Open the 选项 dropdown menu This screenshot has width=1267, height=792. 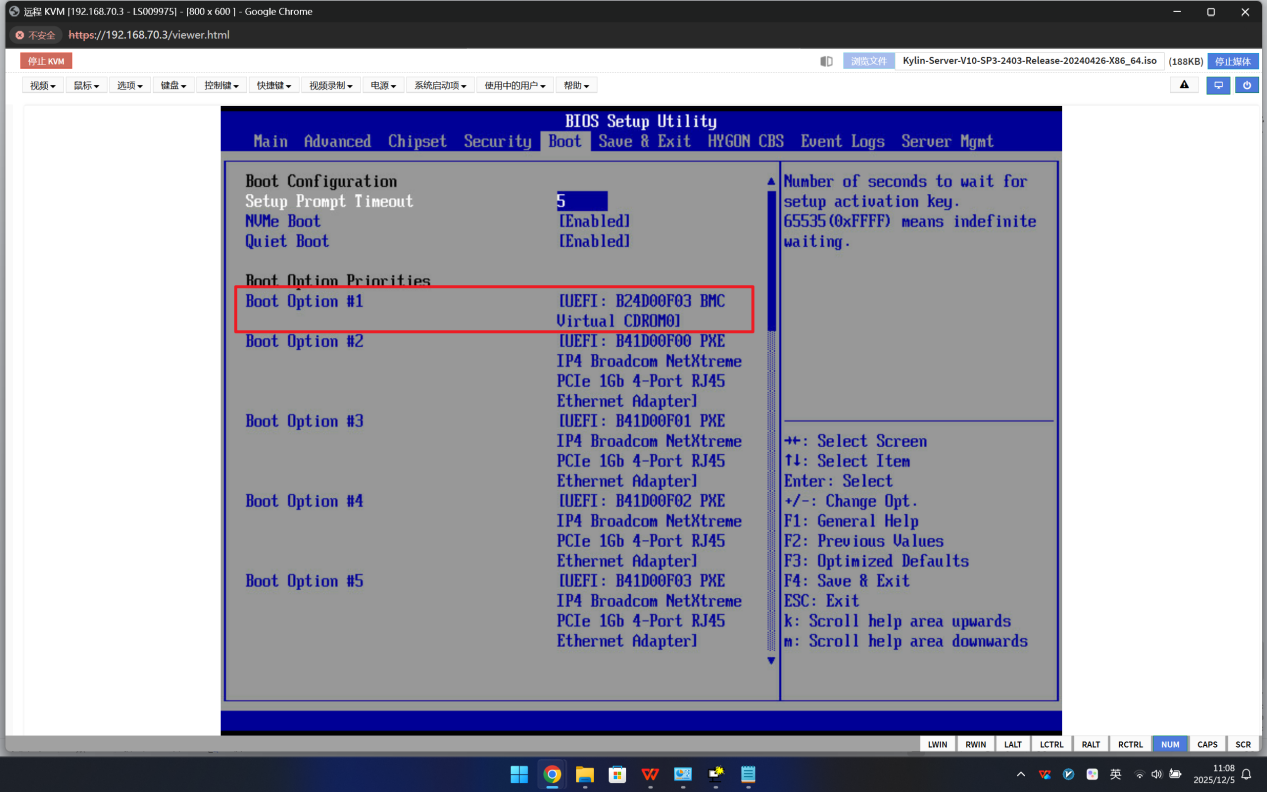[x=130, y=85]
